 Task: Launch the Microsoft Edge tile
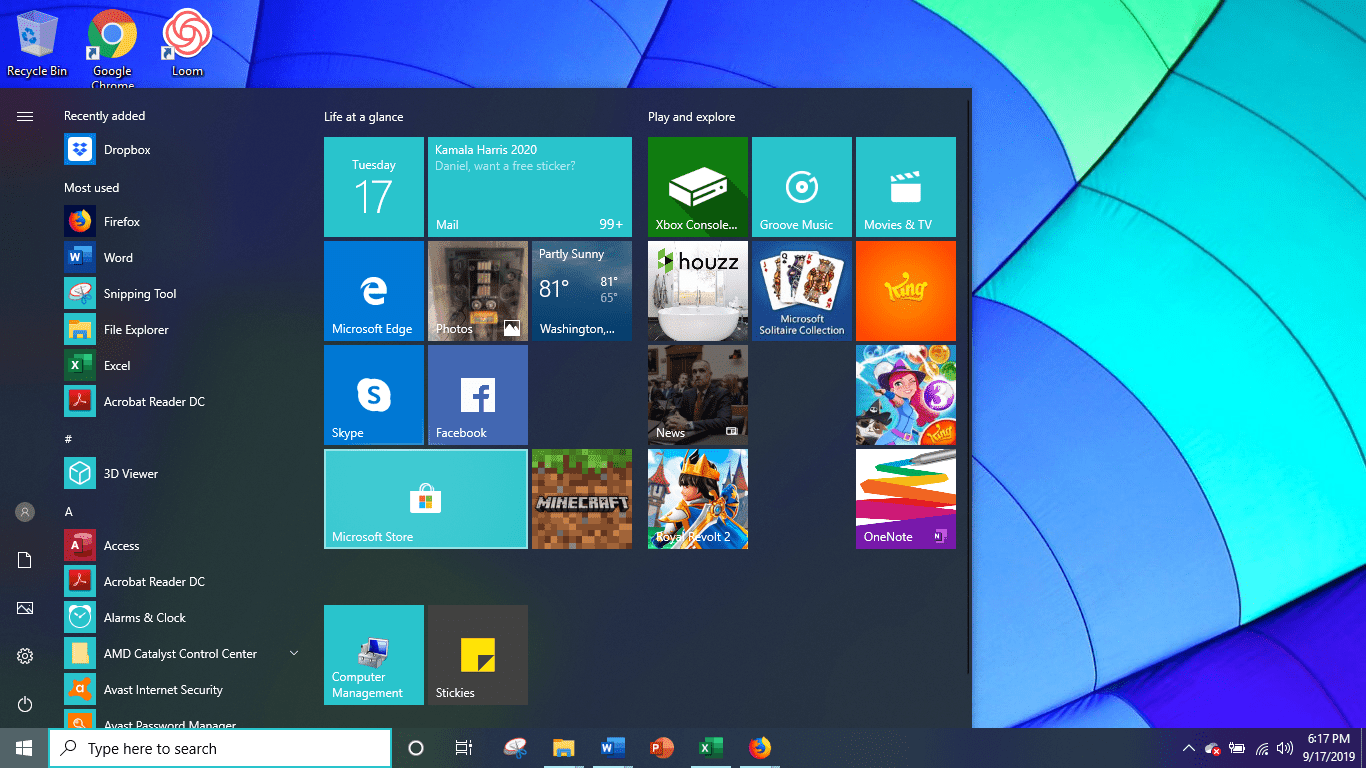click(374, 291)
